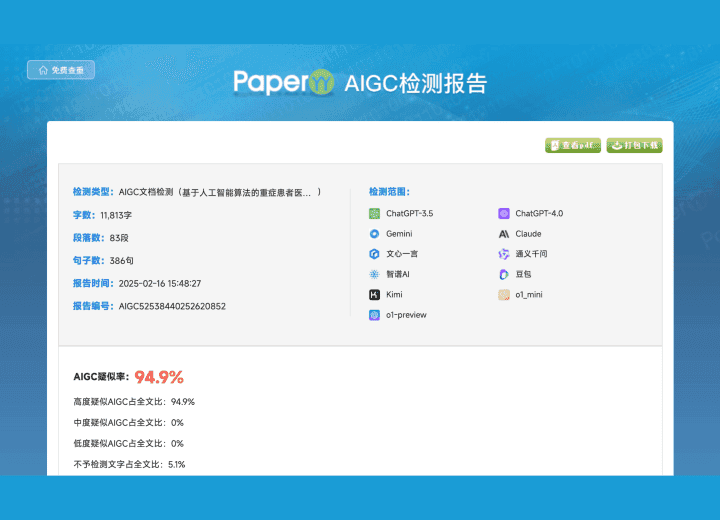Viewport: 720px width, 520px height.
Task: Click the Claude icon
Action: (x=504, y=234)
